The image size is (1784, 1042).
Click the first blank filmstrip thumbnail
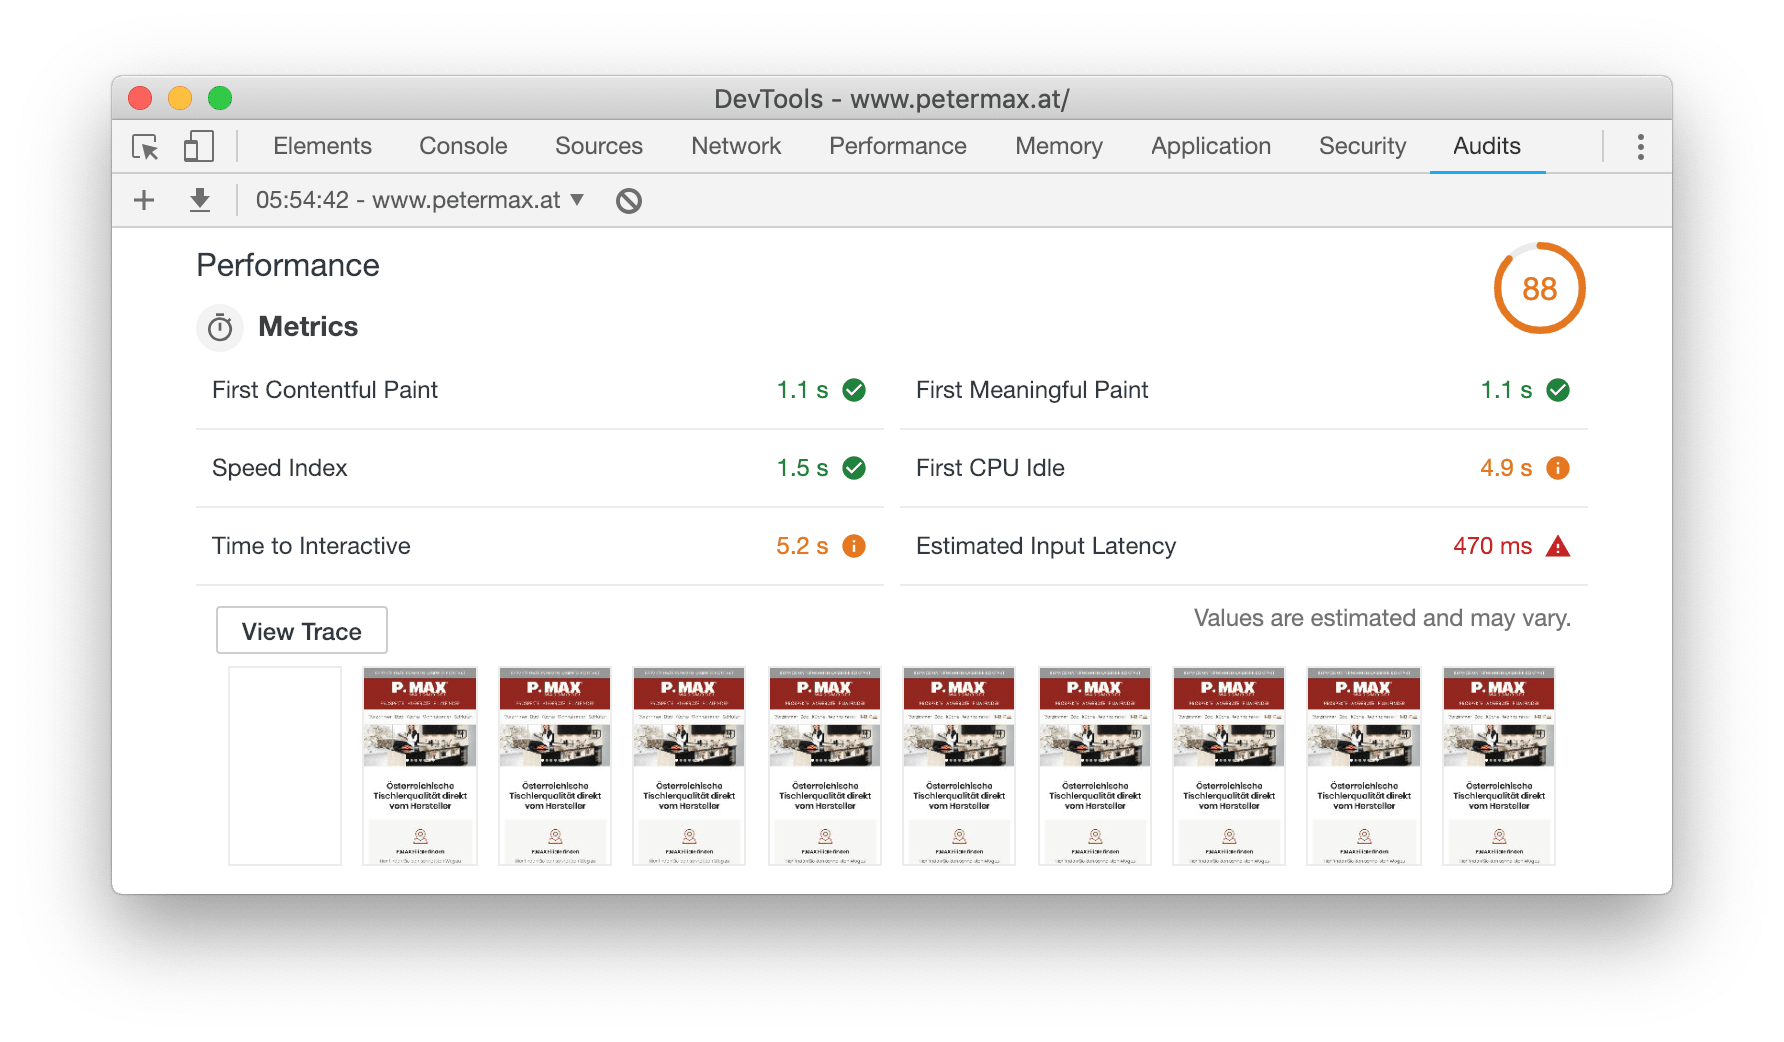[285, 765]
